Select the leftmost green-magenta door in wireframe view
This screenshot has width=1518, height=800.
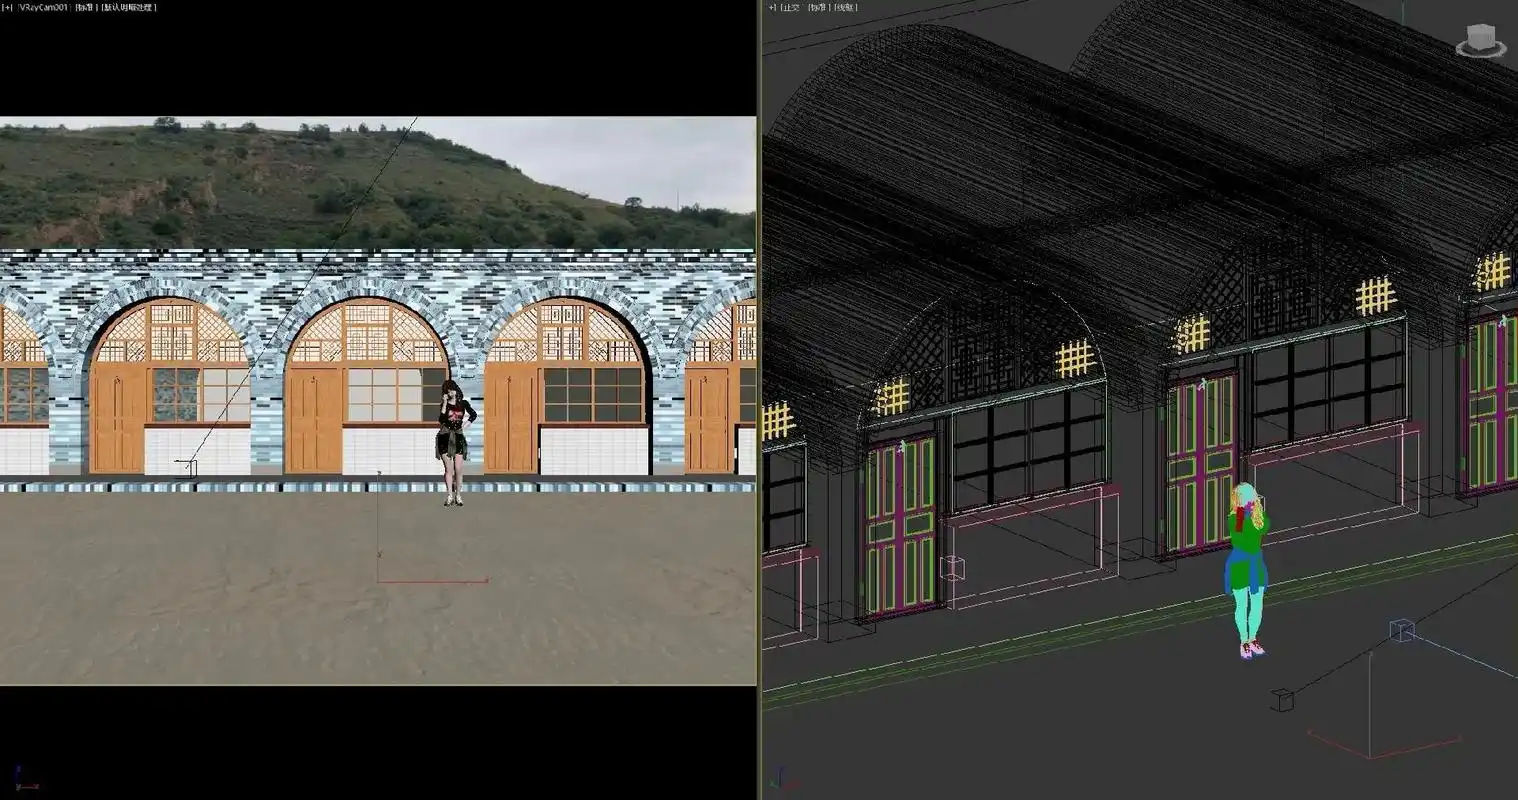point(900,525)
